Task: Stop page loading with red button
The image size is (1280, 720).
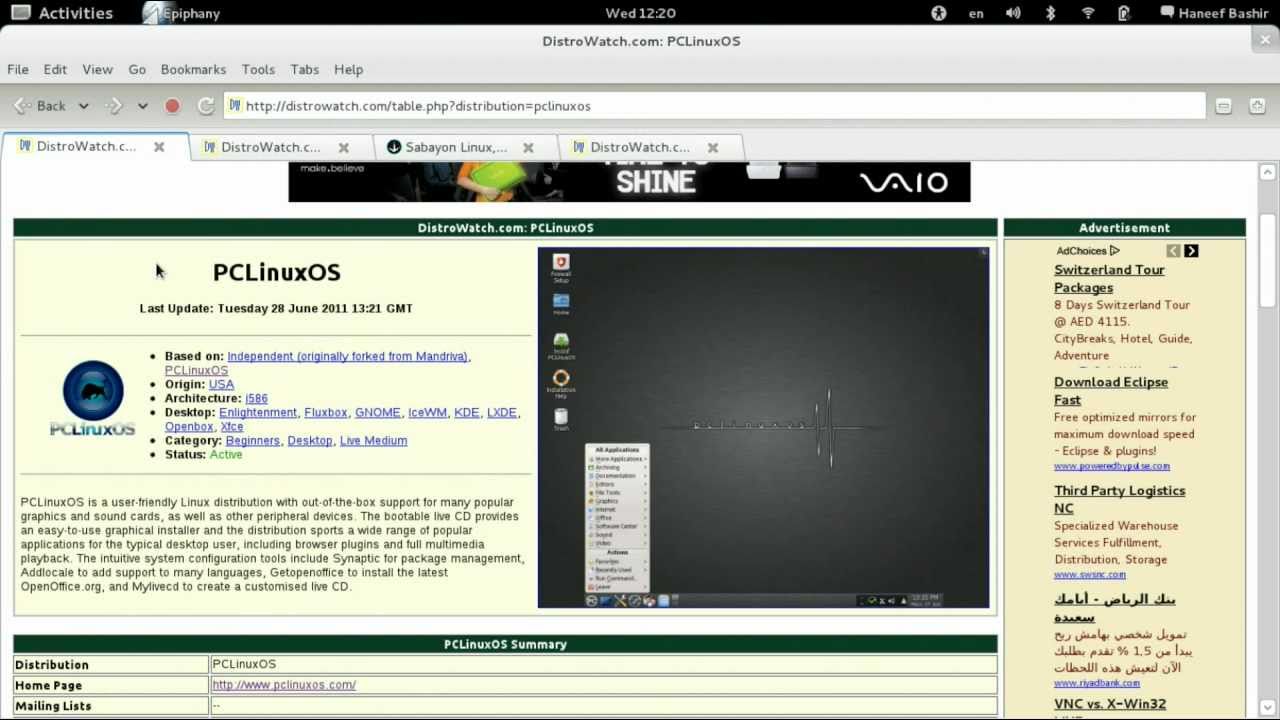Action: 172,106
